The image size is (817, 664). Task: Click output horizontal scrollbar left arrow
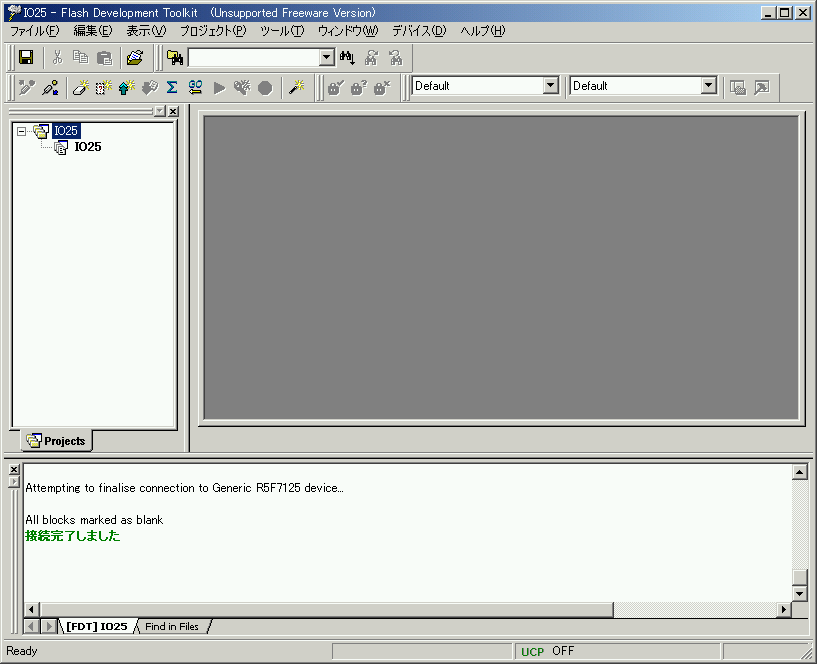31,609
